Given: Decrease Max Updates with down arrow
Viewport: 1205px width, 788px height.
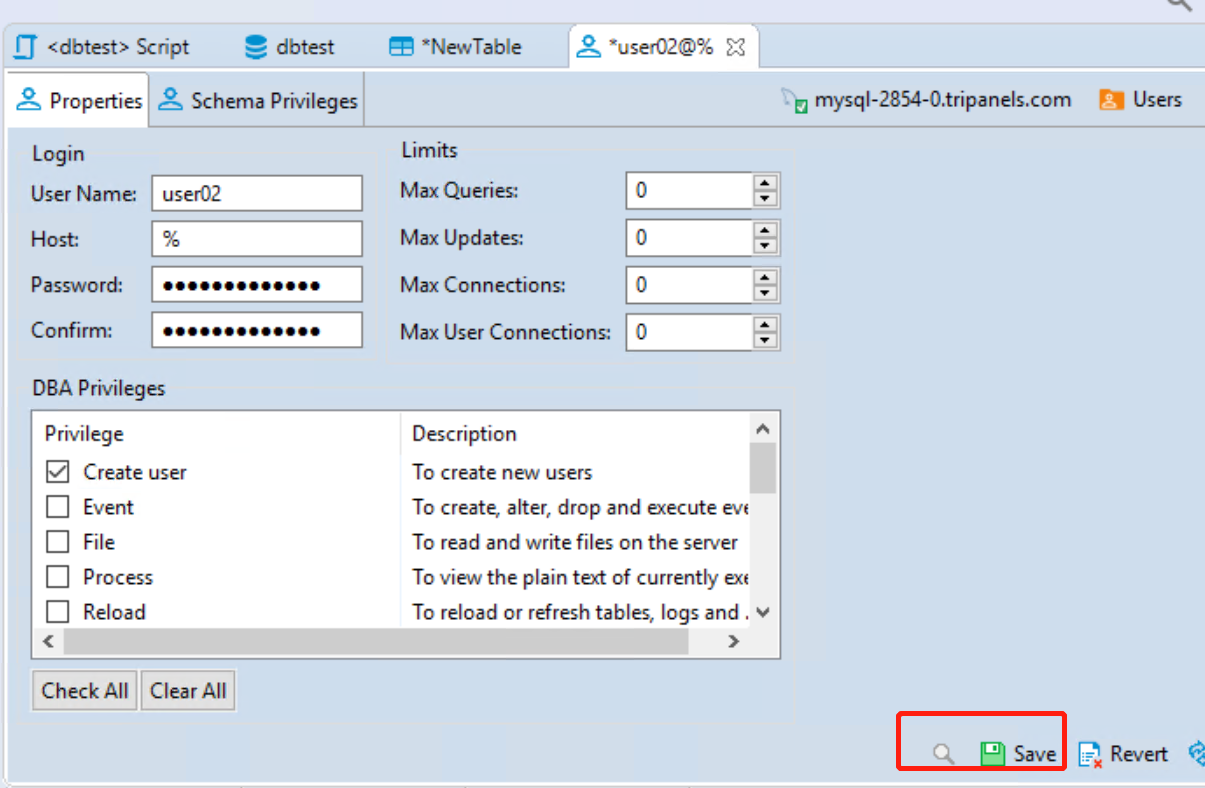Looking at the screenshot, I should point(765,246).
